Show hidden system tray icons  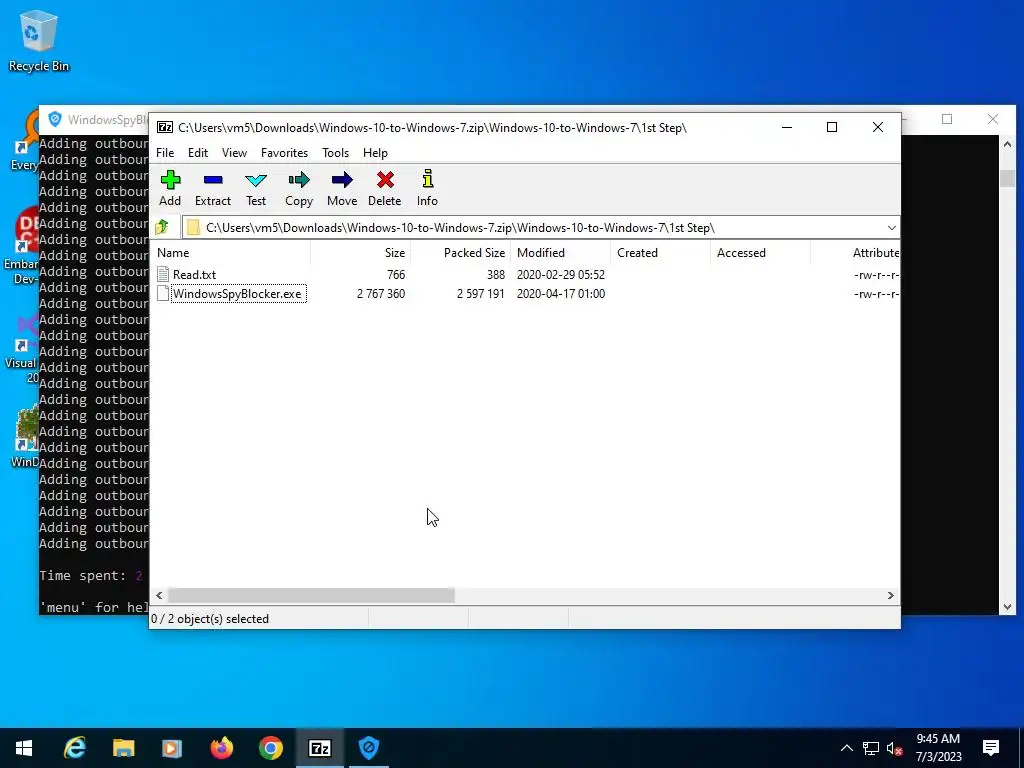point(846,748)
